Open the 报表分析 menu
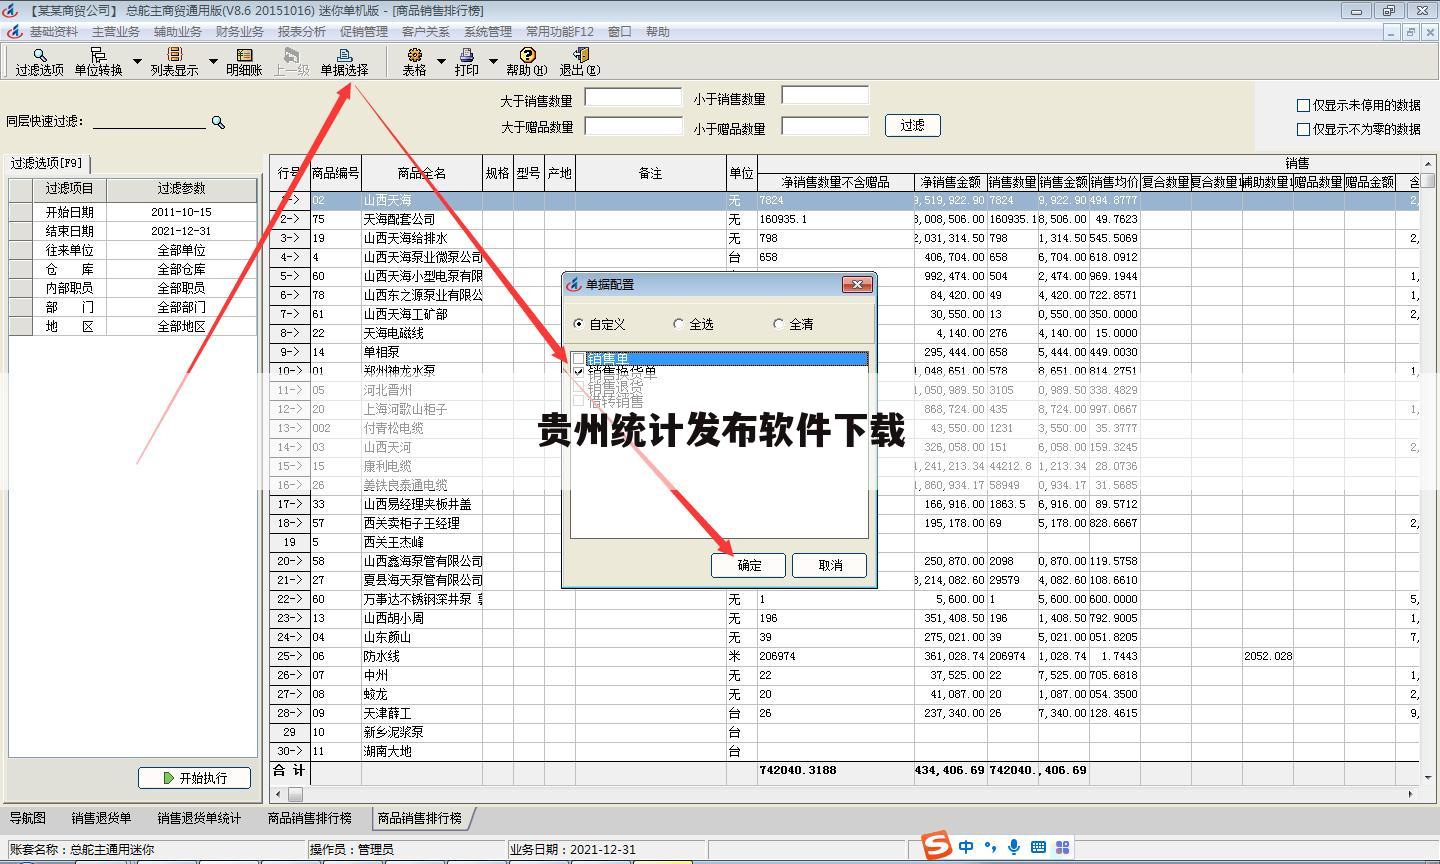 pos(301,32)
